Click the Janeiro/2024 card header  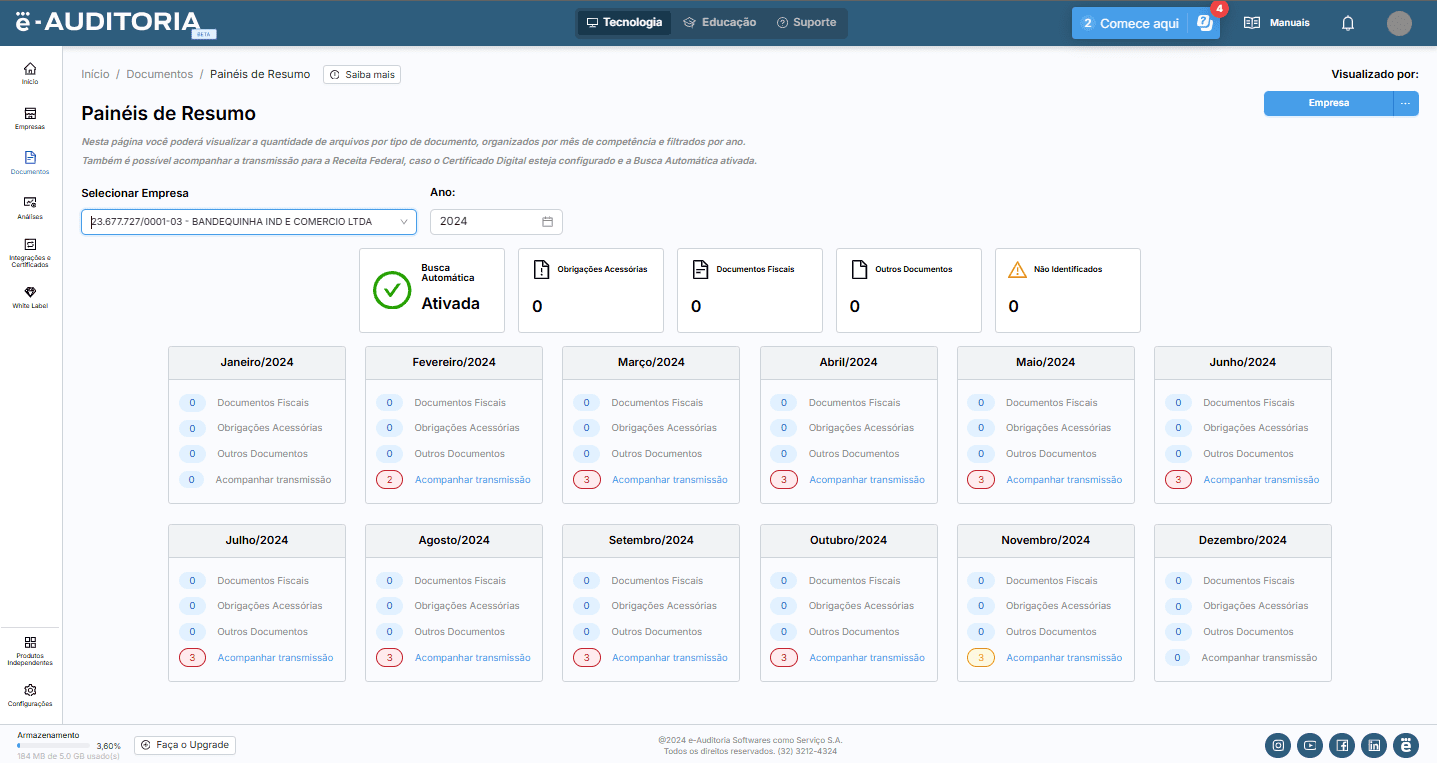(257, 362)
